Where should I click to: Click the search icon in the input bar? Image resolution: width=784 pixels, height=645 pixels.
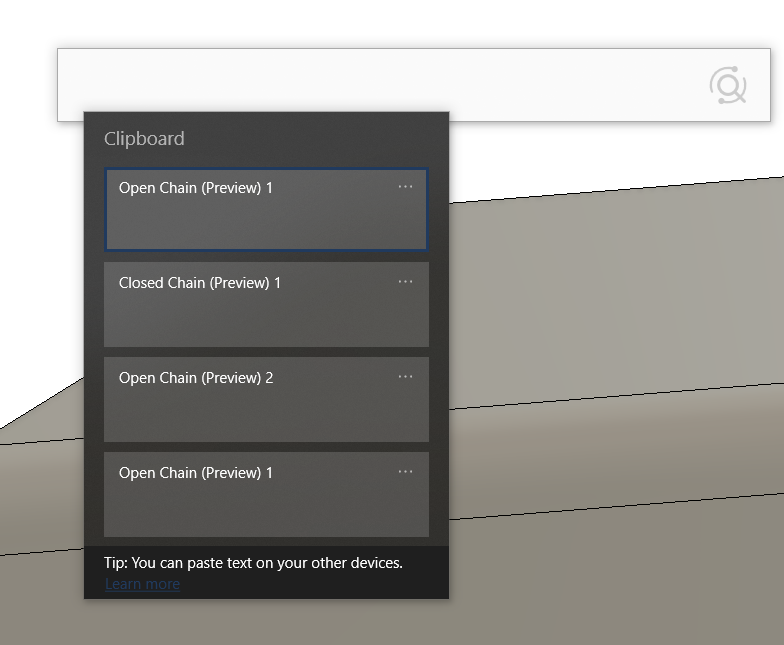[x=728, y=85]
